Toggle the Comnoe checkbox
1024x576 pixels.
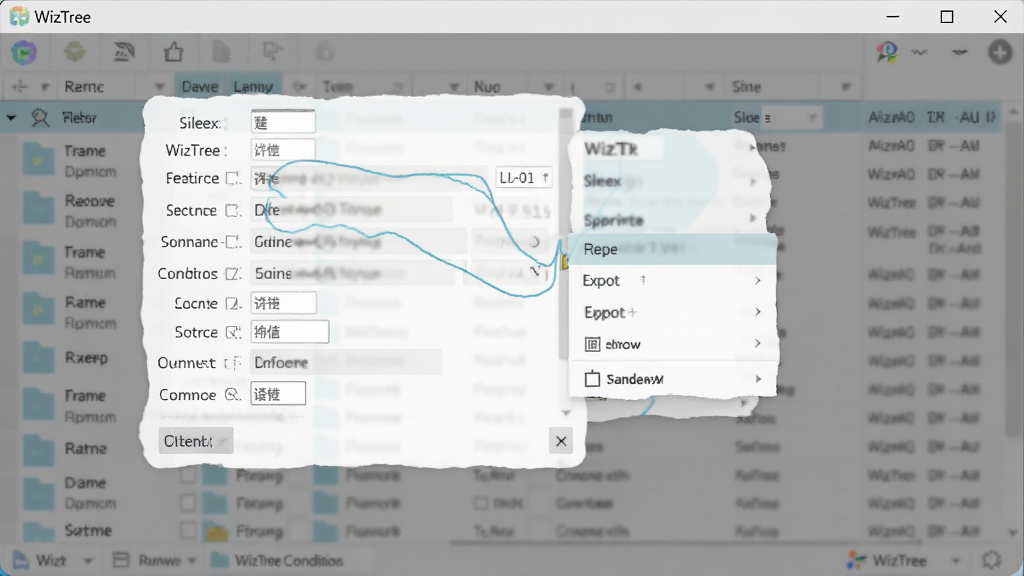[x=232, y=394]
